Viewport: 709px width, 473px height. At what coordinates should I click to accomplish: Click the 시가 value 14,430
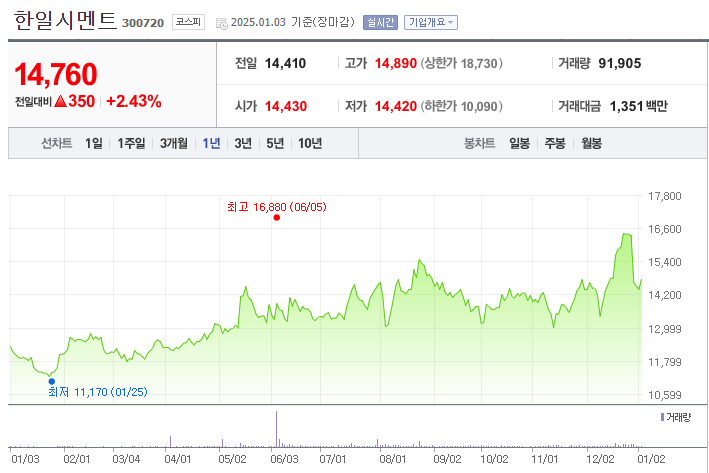click(x=286, y=106)
